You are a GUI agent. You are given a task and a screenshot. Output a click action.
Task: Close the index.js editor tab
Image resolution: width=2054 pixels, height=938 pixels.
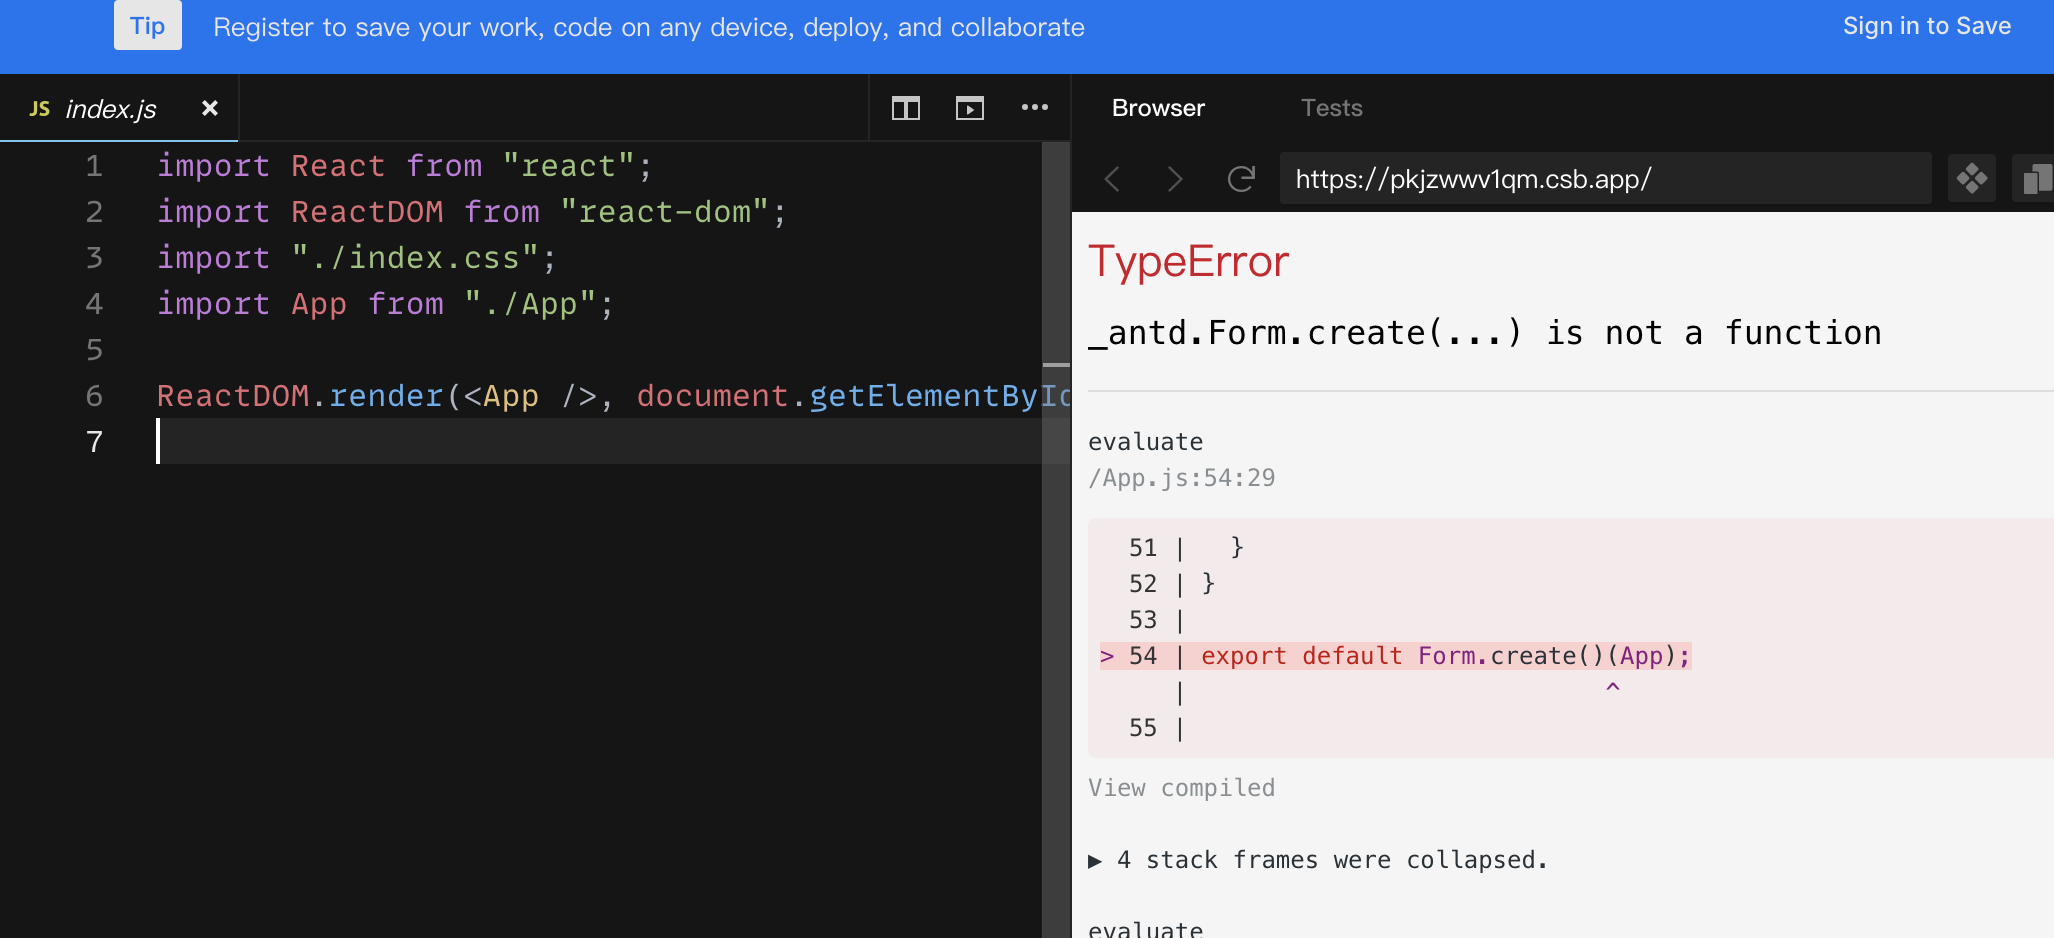click(x=210, y=108)
